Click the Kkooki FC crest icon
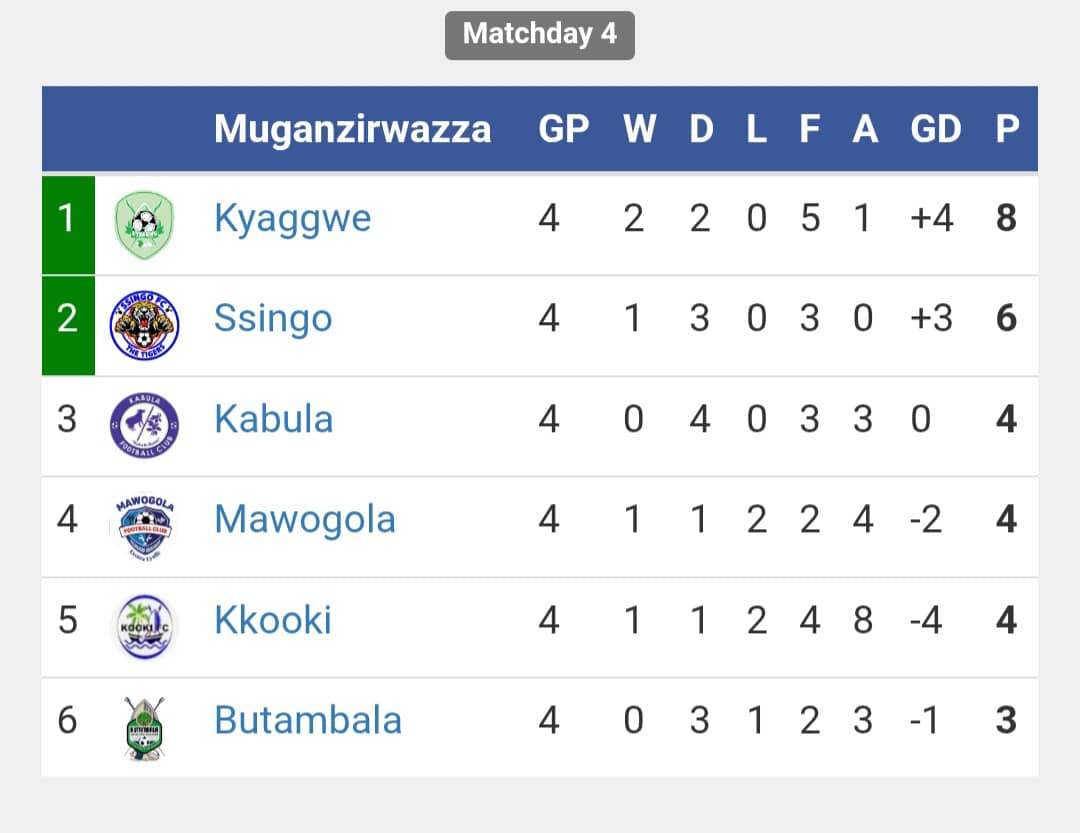Viewport: 1080px width, 833px height. (144, 626)
